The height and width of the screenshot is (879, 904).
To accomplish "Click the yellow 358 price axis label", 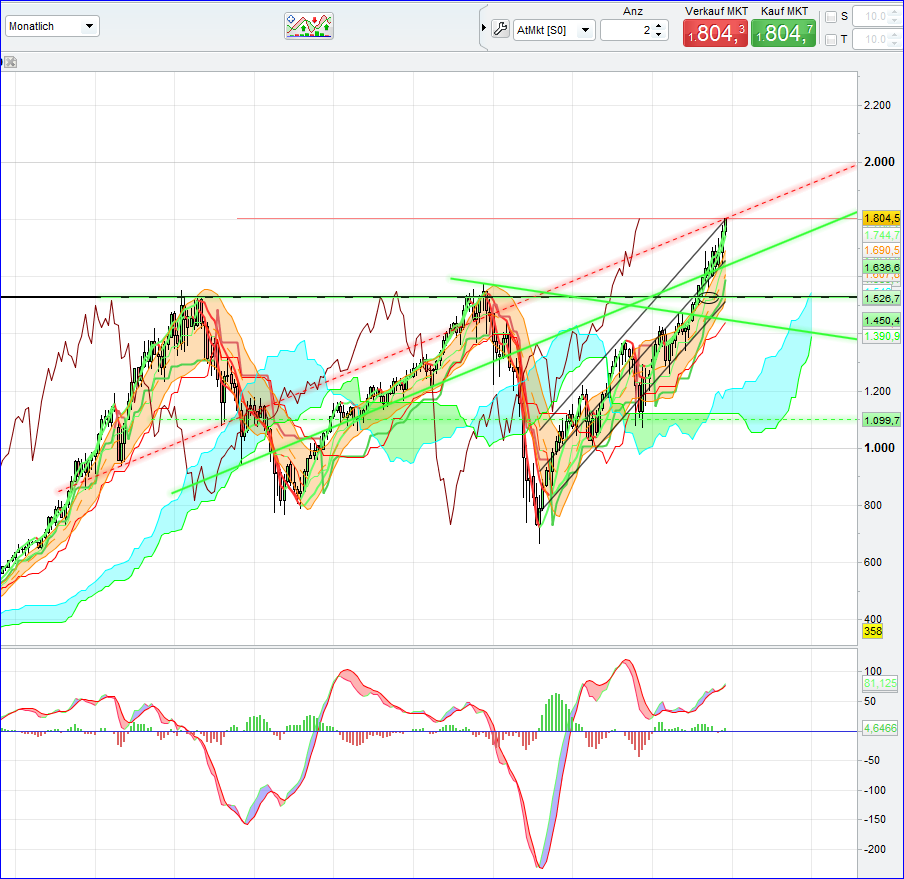I will (x=872, y=631).
